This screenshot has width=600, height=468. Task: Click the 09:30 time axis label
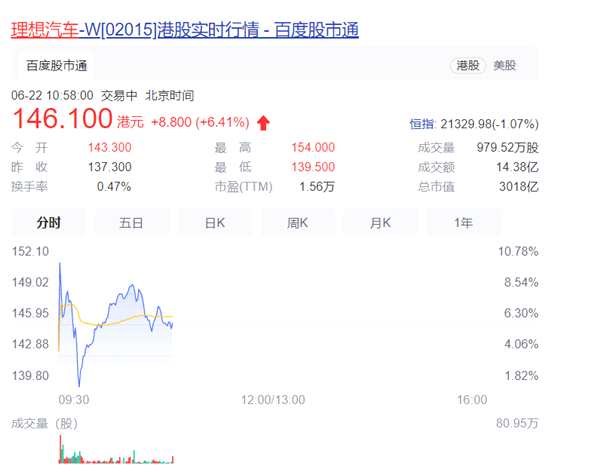74,400
